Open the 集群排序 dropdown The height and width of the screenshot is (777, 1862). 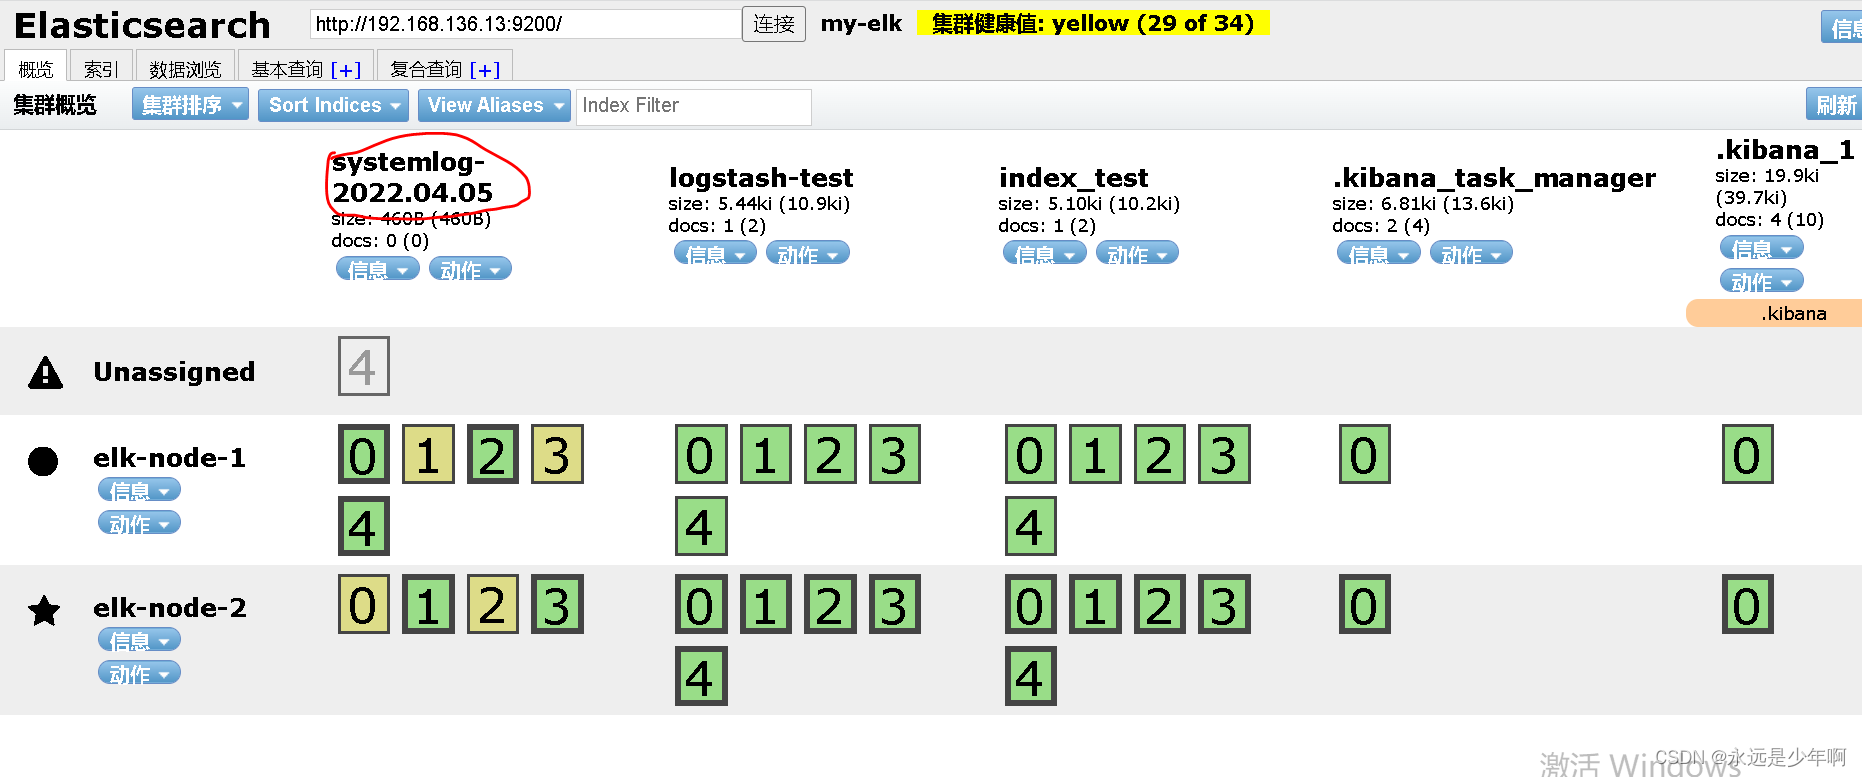[x=190, y=105]
